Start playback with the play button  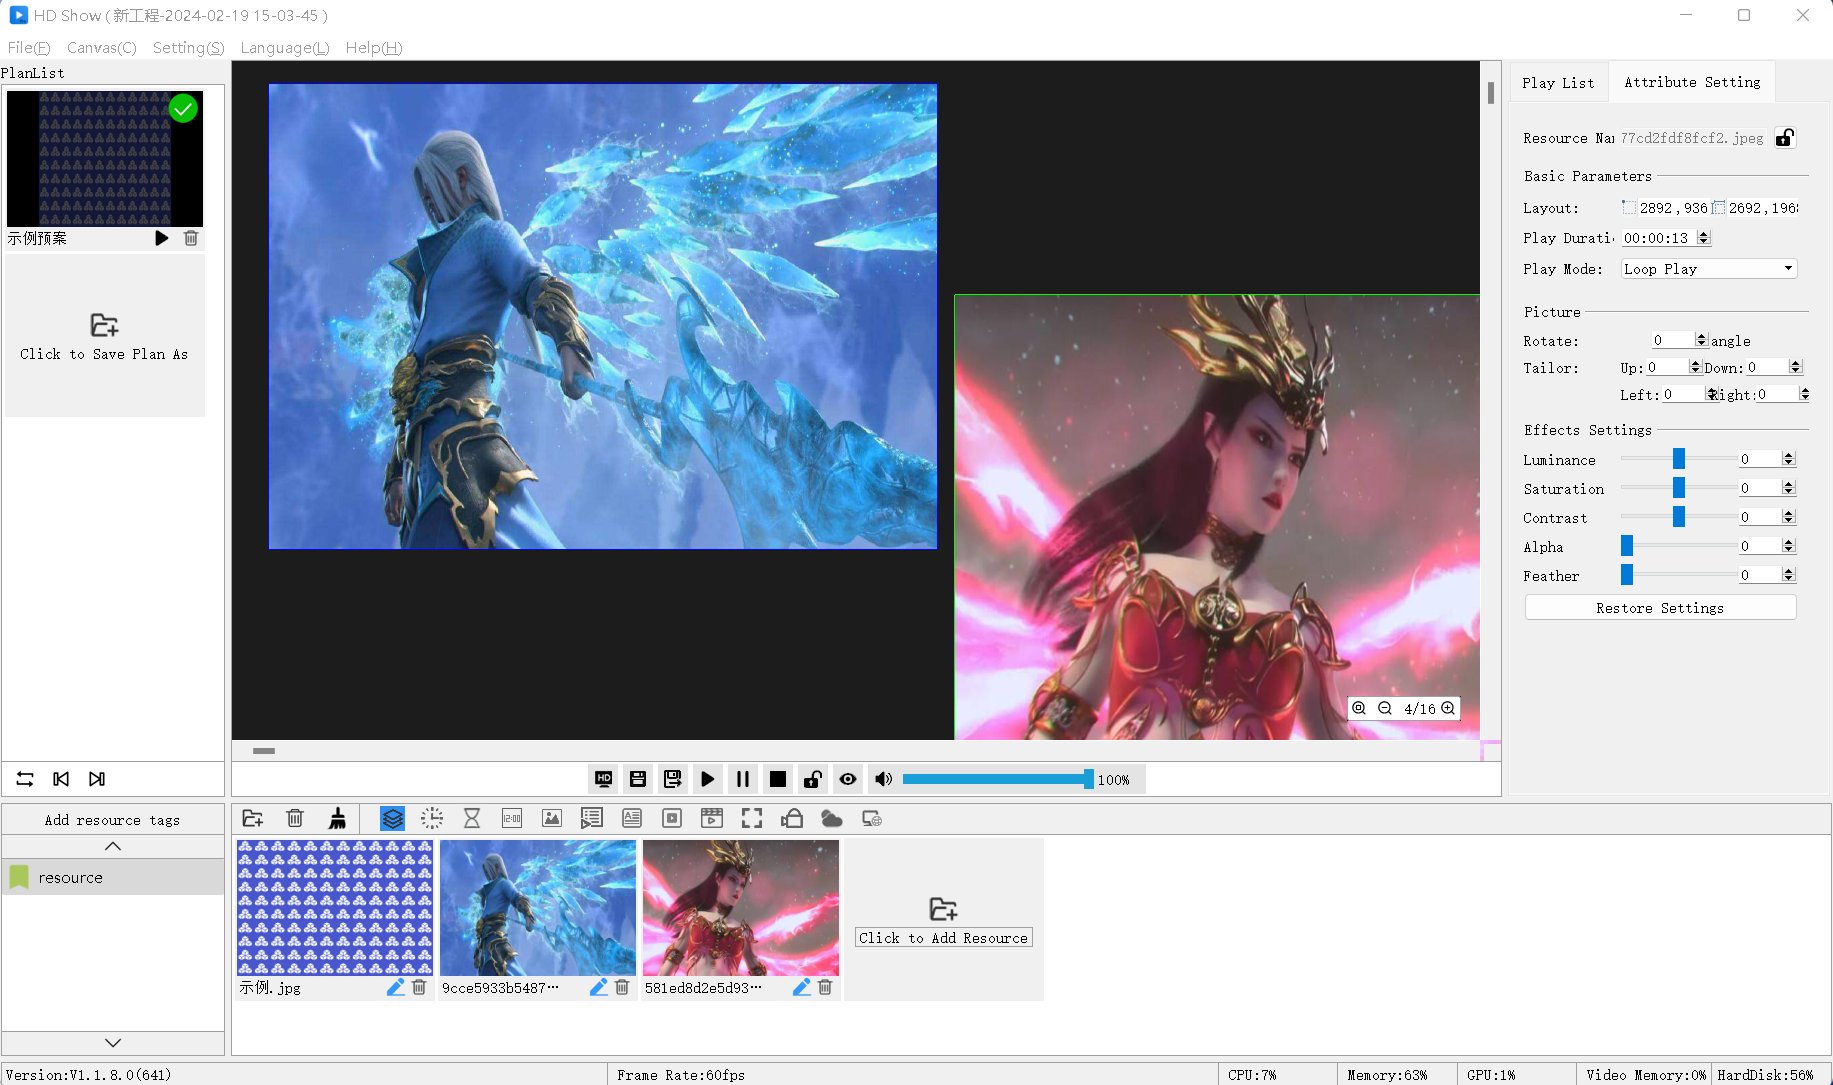point(708,779)
